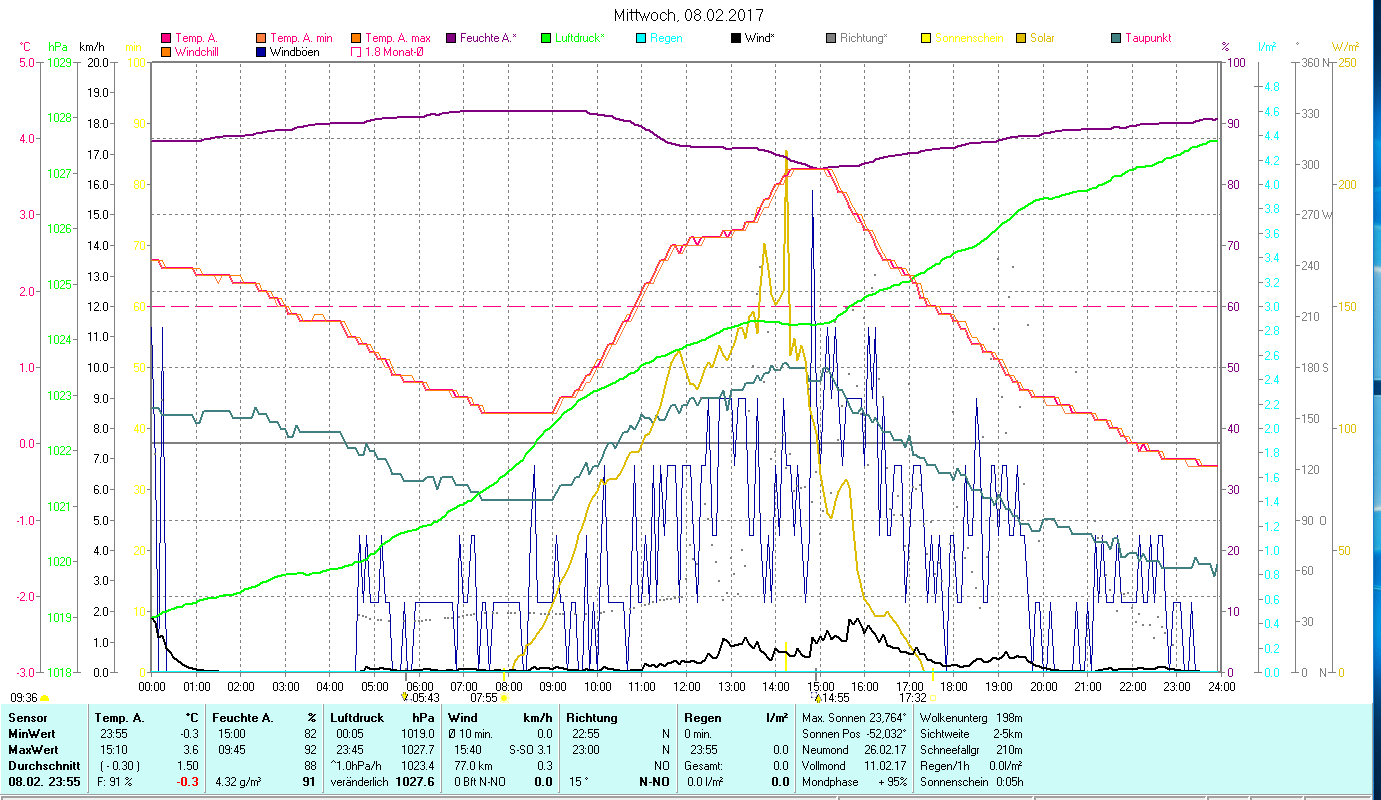Click the l/m² axis unit label at top right
1381x800 pixels.
[1266, 47]
